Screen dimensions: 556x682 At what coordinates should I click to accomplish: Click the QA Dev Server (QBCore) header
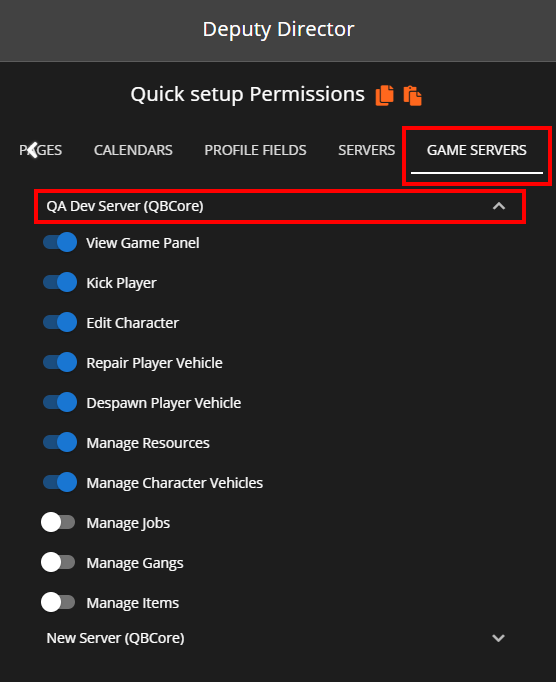click(280, 207)
